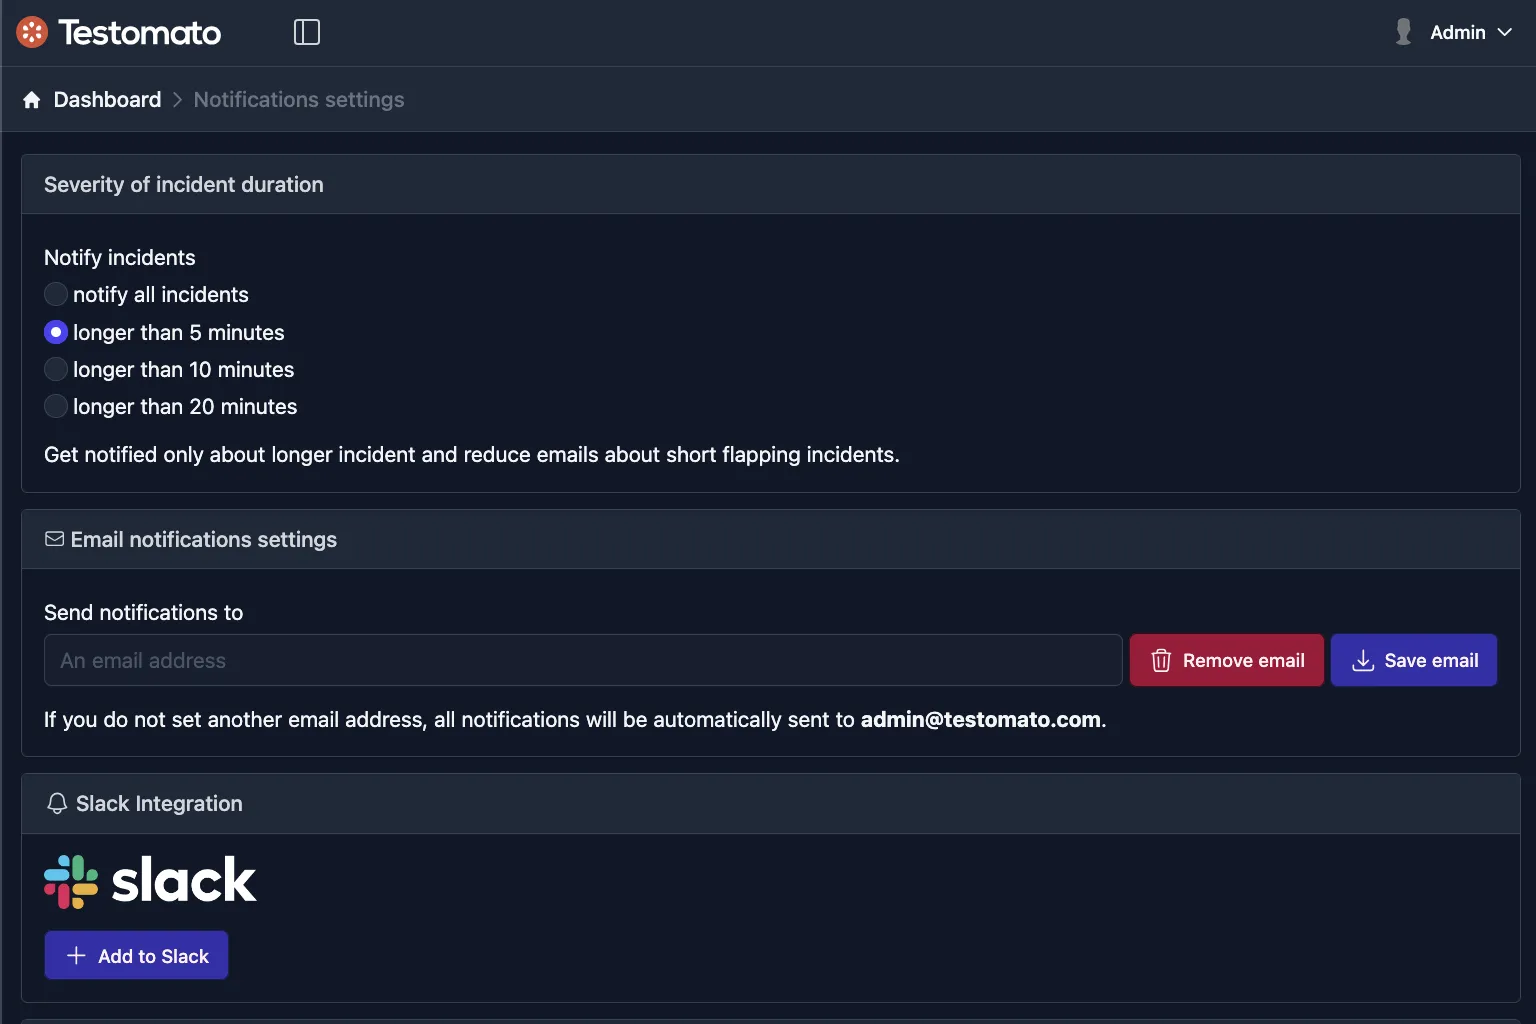Click the home icon in the breadcrumb
Image resolution: width=1536 pixels, height=1024 pixels.
[31, 99]
